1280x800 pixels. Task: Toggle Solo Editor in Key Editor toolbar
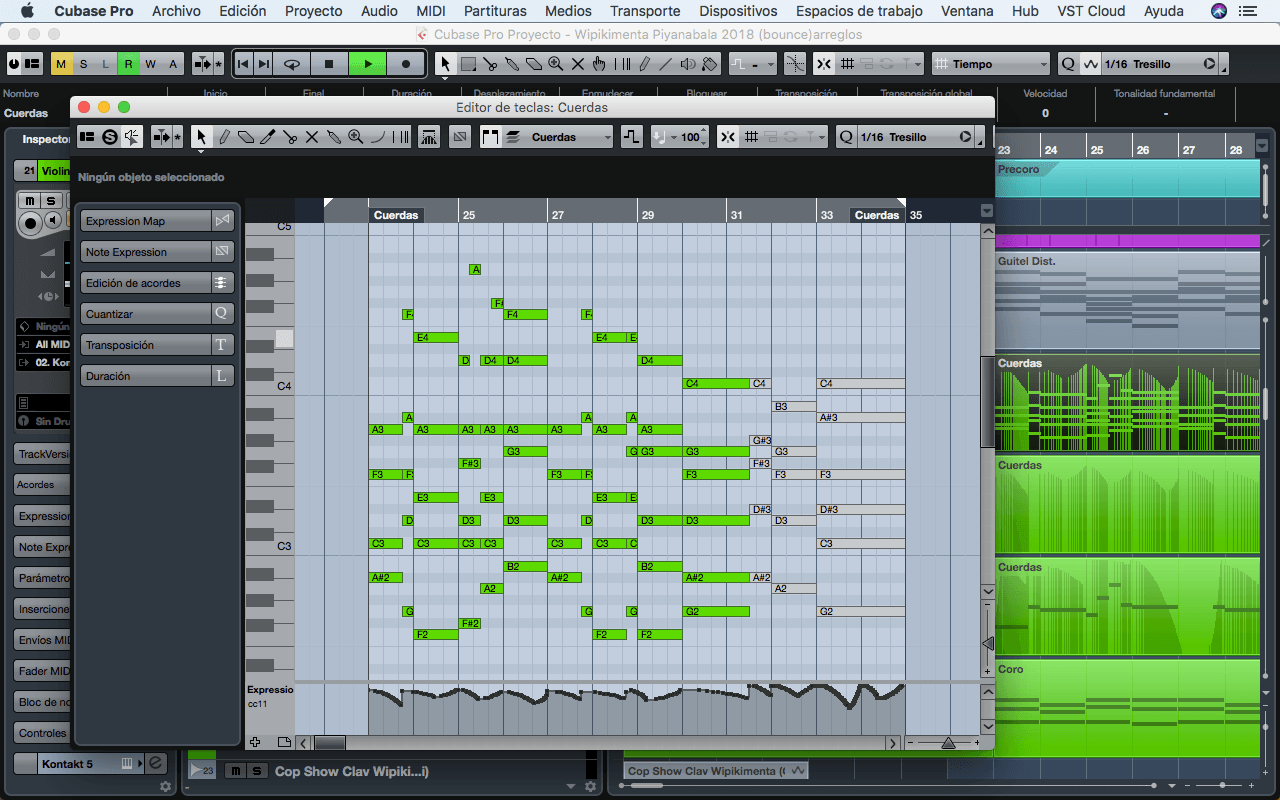(110, 137)
